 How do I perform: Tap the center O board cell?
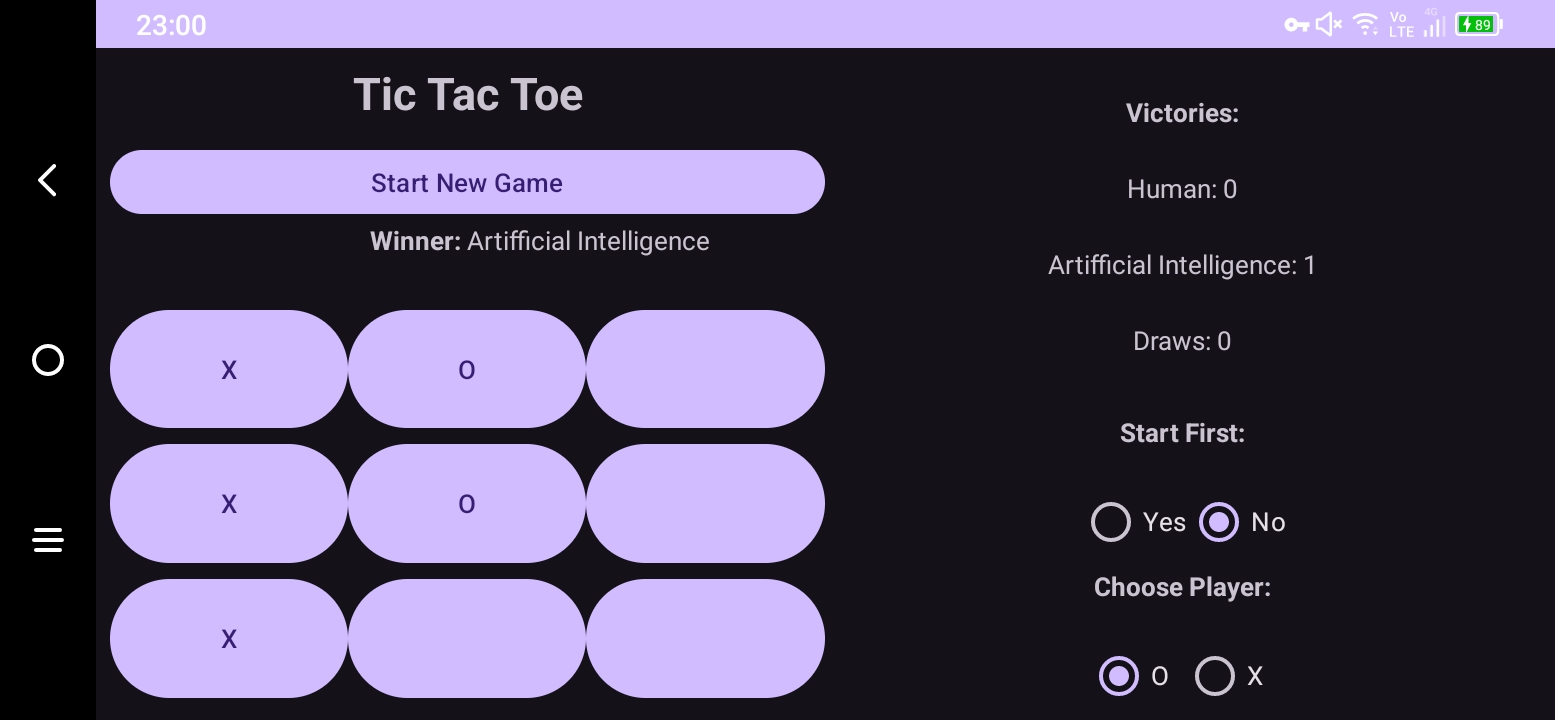pos(467,503)
